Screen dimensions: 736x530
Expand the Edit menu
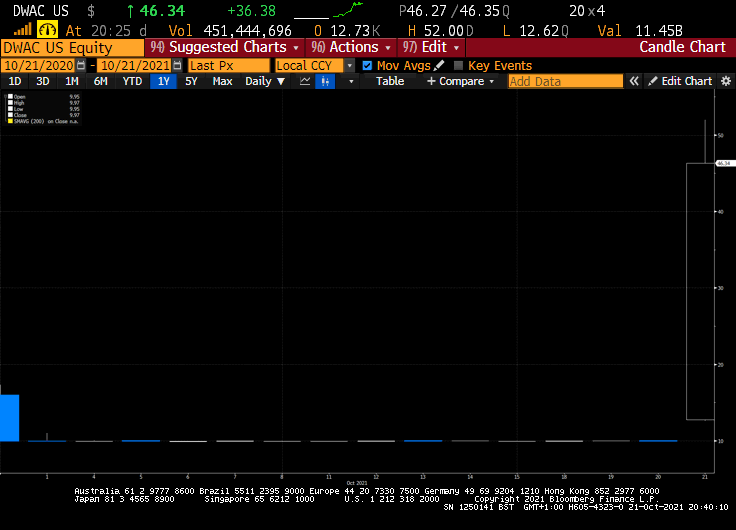pos(431,47)
